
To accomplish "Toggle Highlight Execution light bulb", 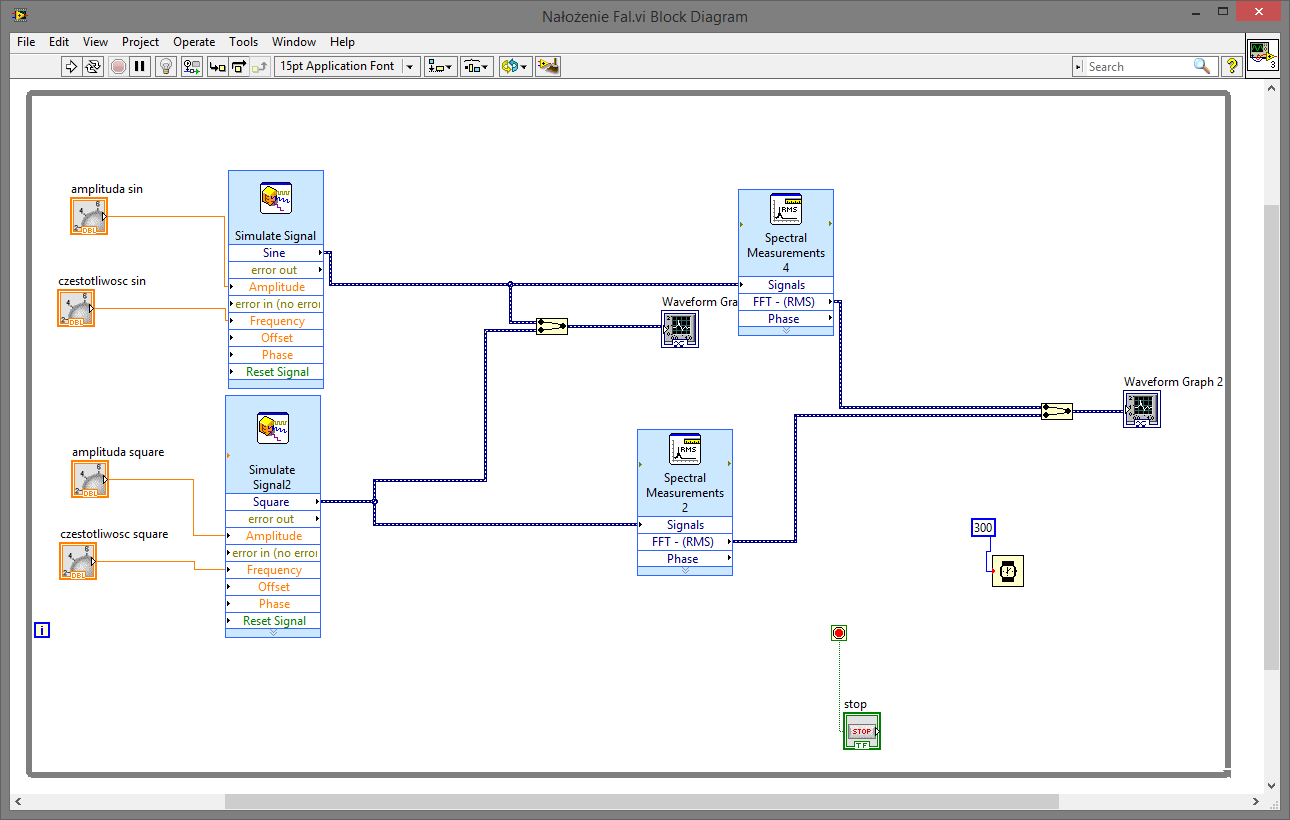I will tap(166, 67).
